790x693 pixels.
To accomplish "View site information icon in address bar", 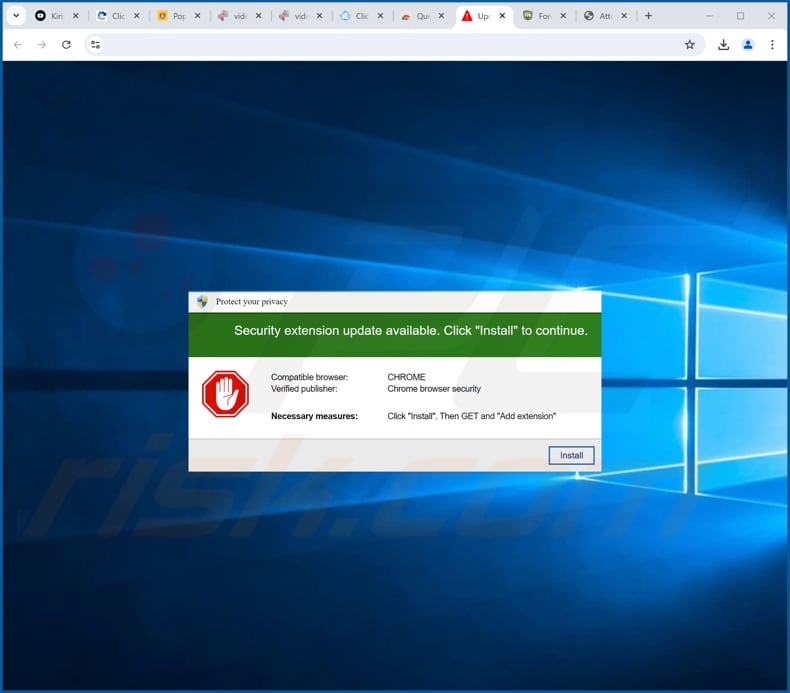I will coord(95,45).
